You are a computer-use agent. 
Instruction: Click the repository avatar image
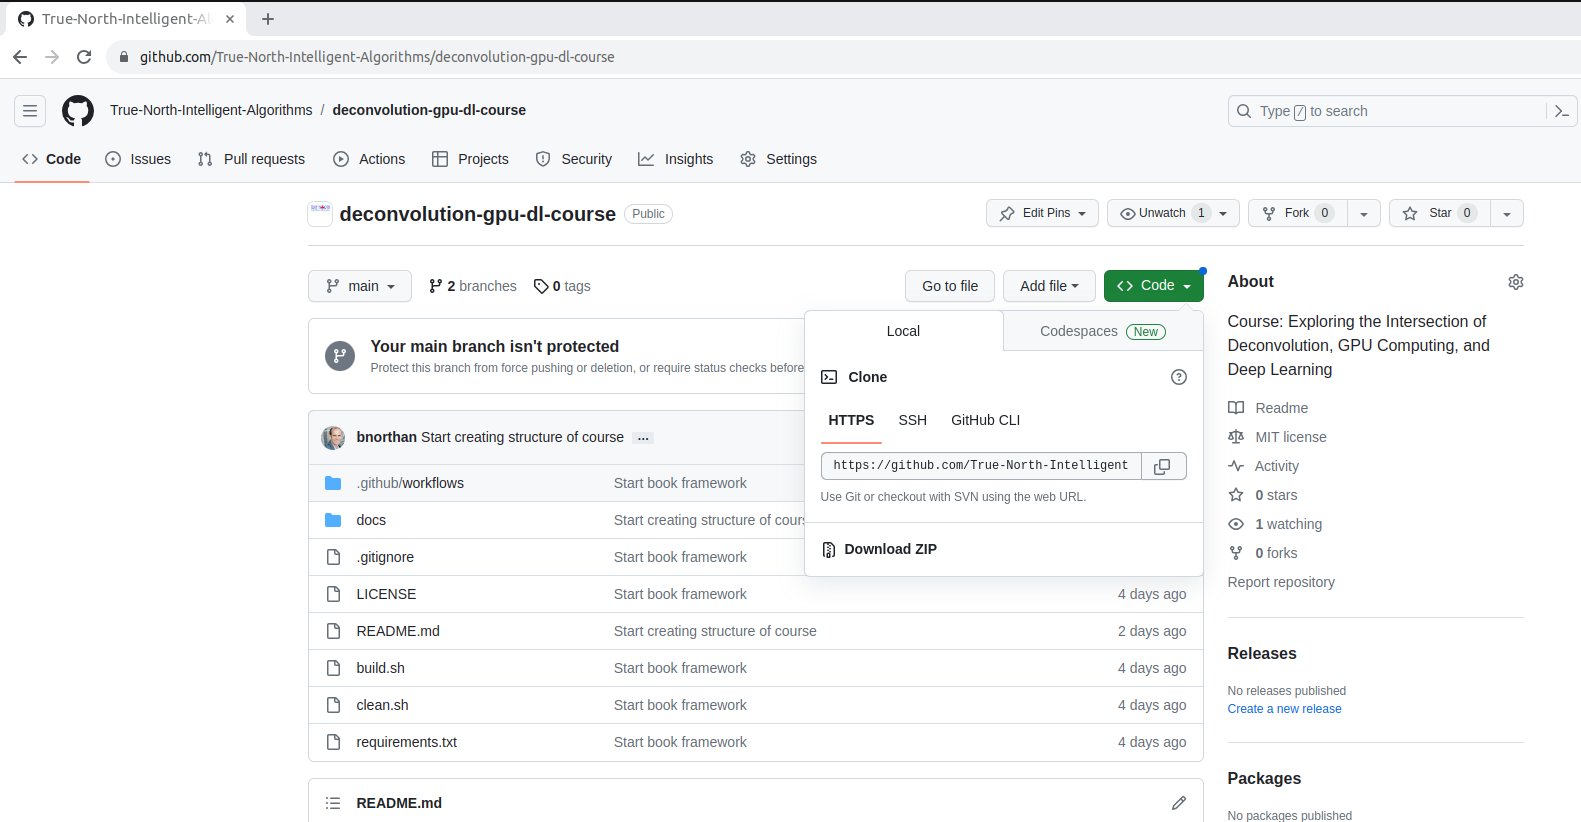coord(320,213)
